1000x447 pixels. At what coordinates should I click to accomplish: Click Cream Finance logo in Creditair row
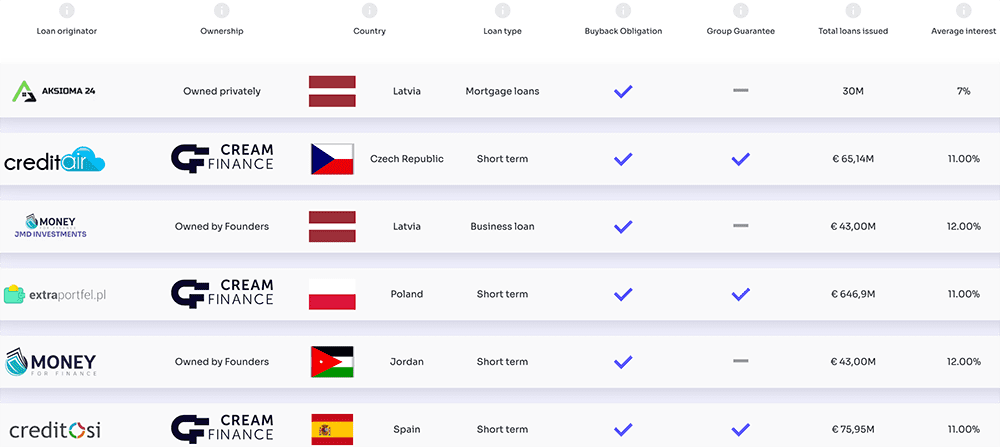point(222,159)
